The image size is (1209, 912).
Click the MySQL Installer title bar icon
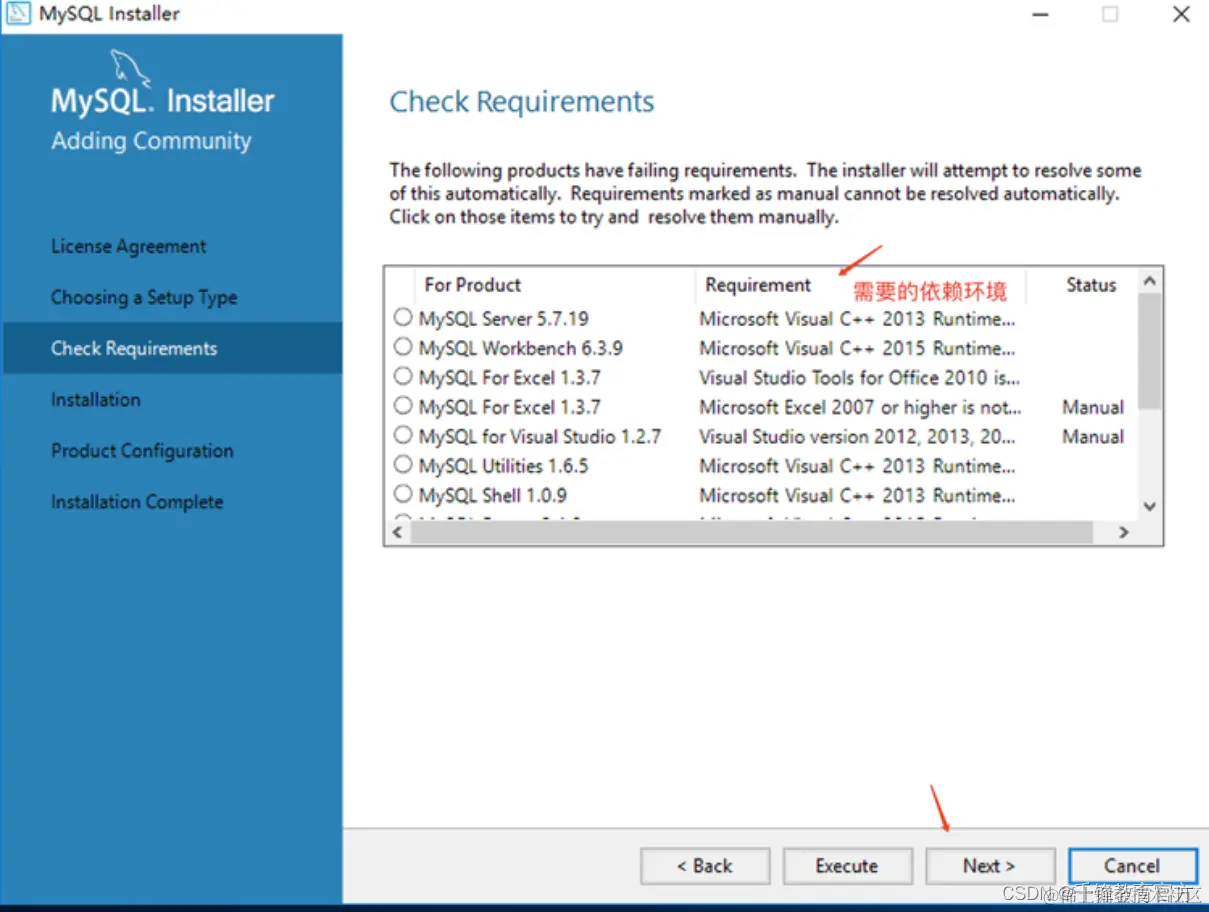pos(19,14)
